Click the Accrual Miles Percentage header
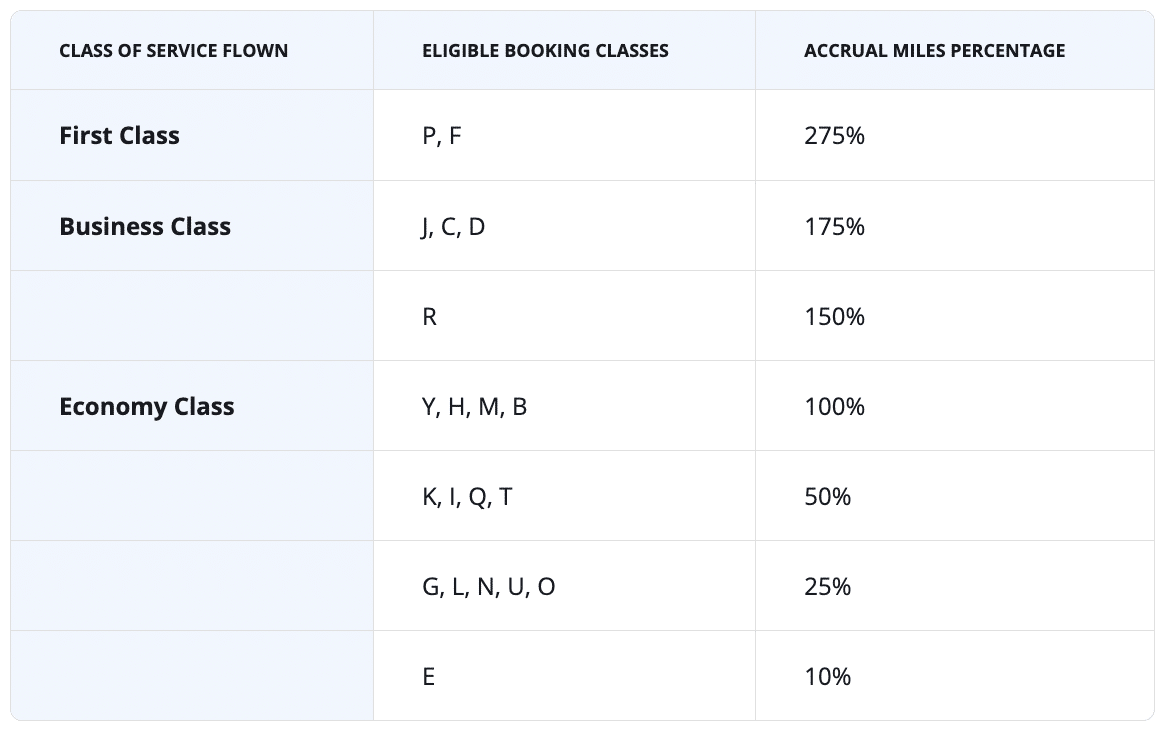Image resolution: width=1170 pixels, height=732 pixels. point(934,51)
